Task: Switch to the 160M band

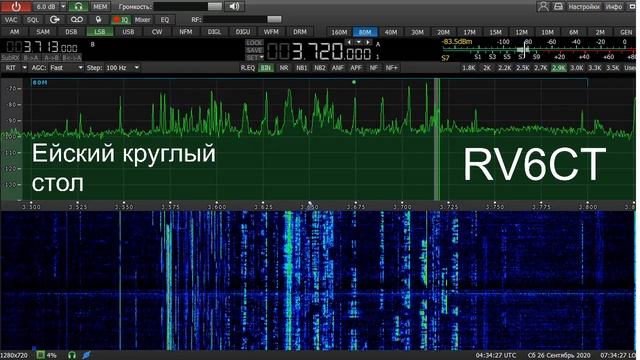Action: coord(339,32)
